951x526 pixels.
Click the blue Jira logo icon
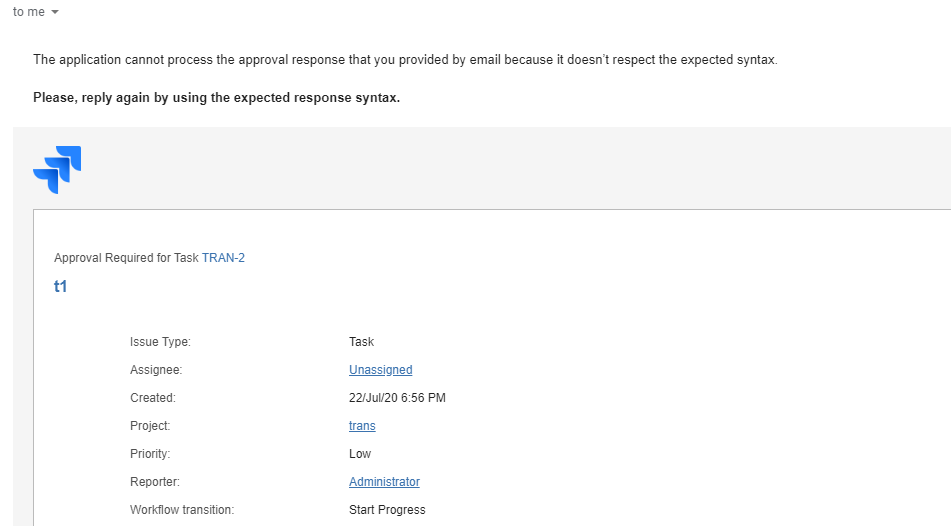click(57, 169)
